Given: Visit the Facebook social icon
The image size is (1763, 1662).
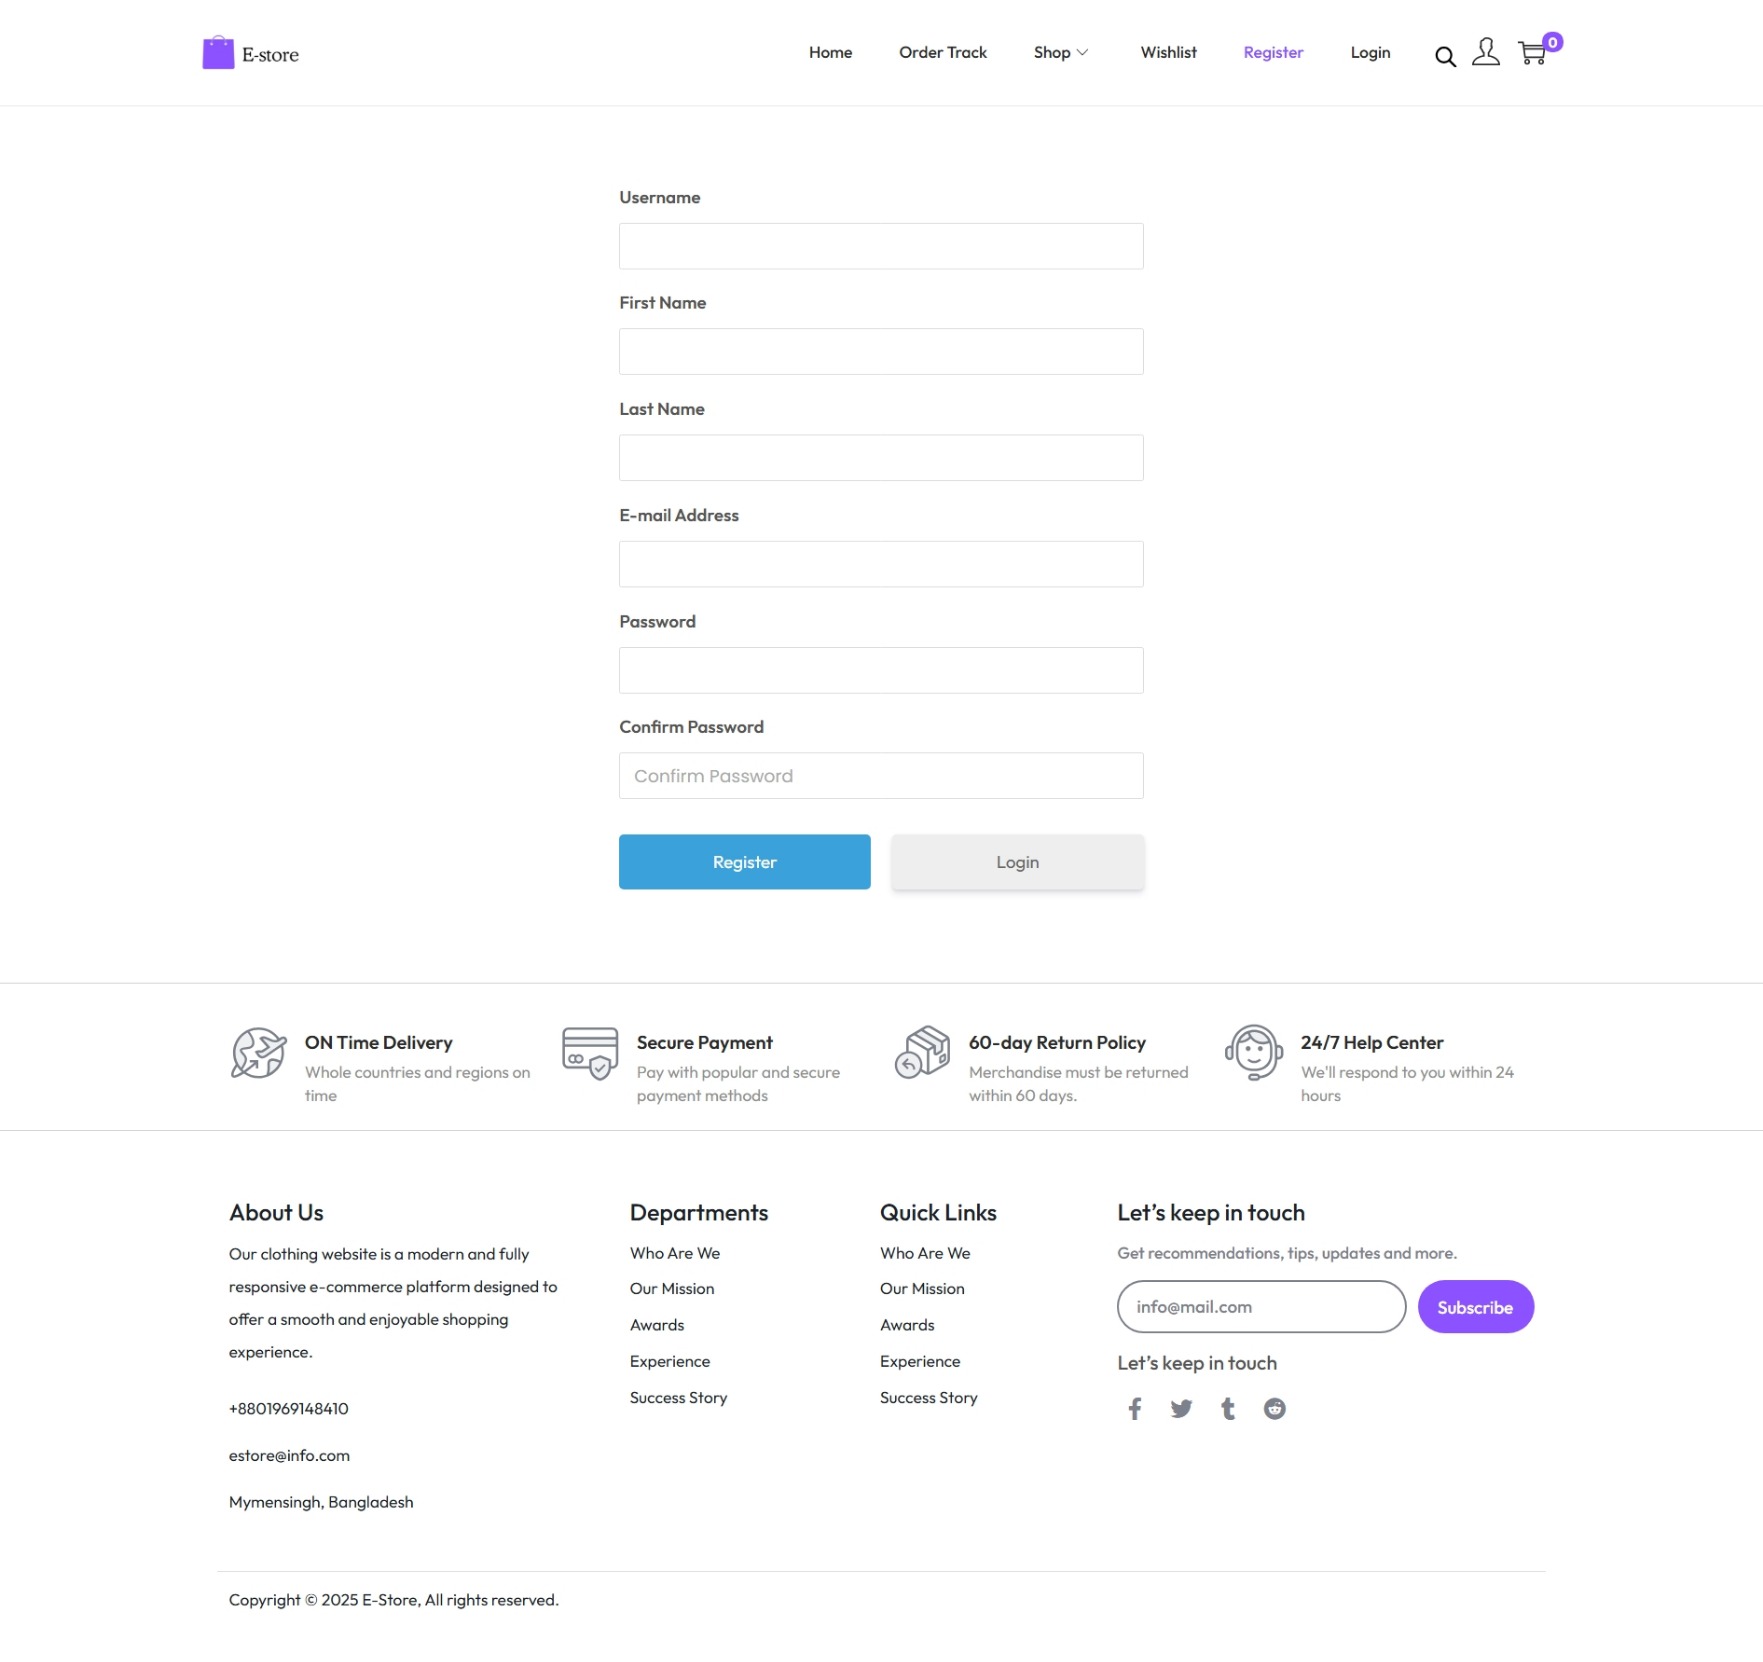Looking at the screenshot, I should click(x=1135, y=1408).
